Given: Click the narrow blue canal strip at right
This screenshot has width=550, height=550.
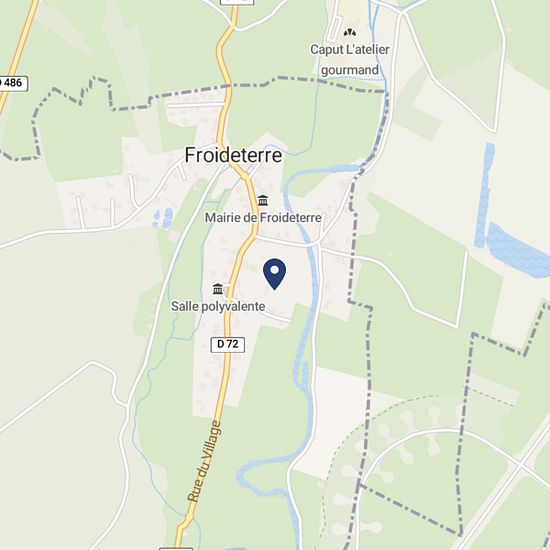Looking at the screenshot, I should (485, 195).
